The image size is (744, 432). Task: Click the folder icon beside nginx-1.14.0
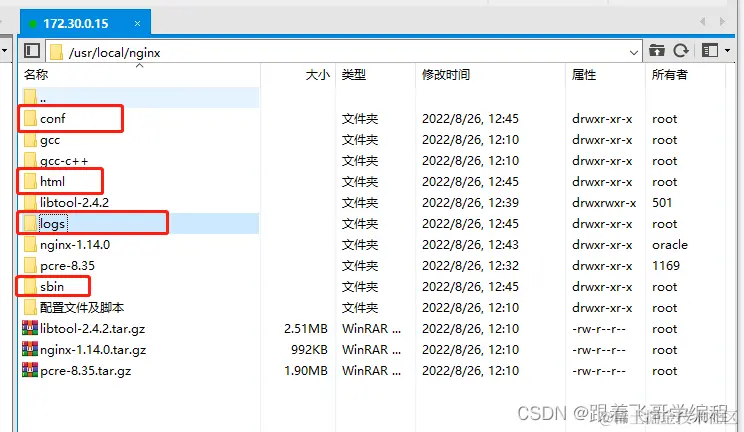tap(30, 244)
